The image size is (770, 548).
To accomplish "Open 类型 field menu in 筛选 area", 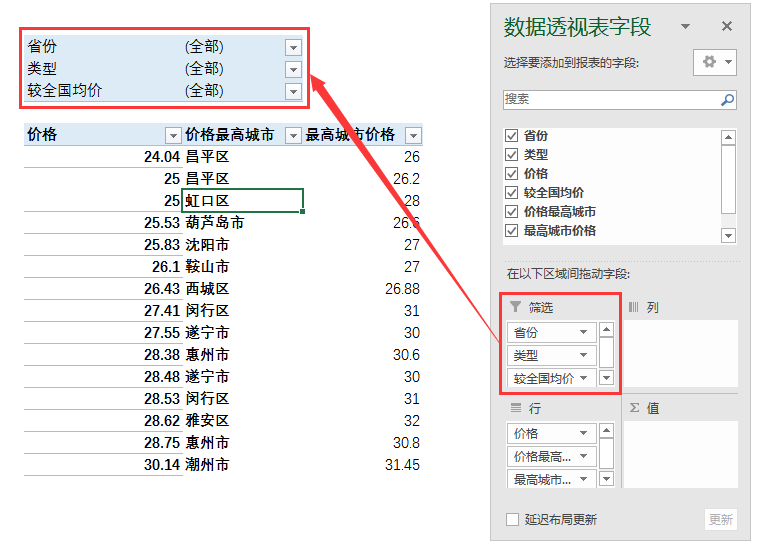I will pos(583,355).
